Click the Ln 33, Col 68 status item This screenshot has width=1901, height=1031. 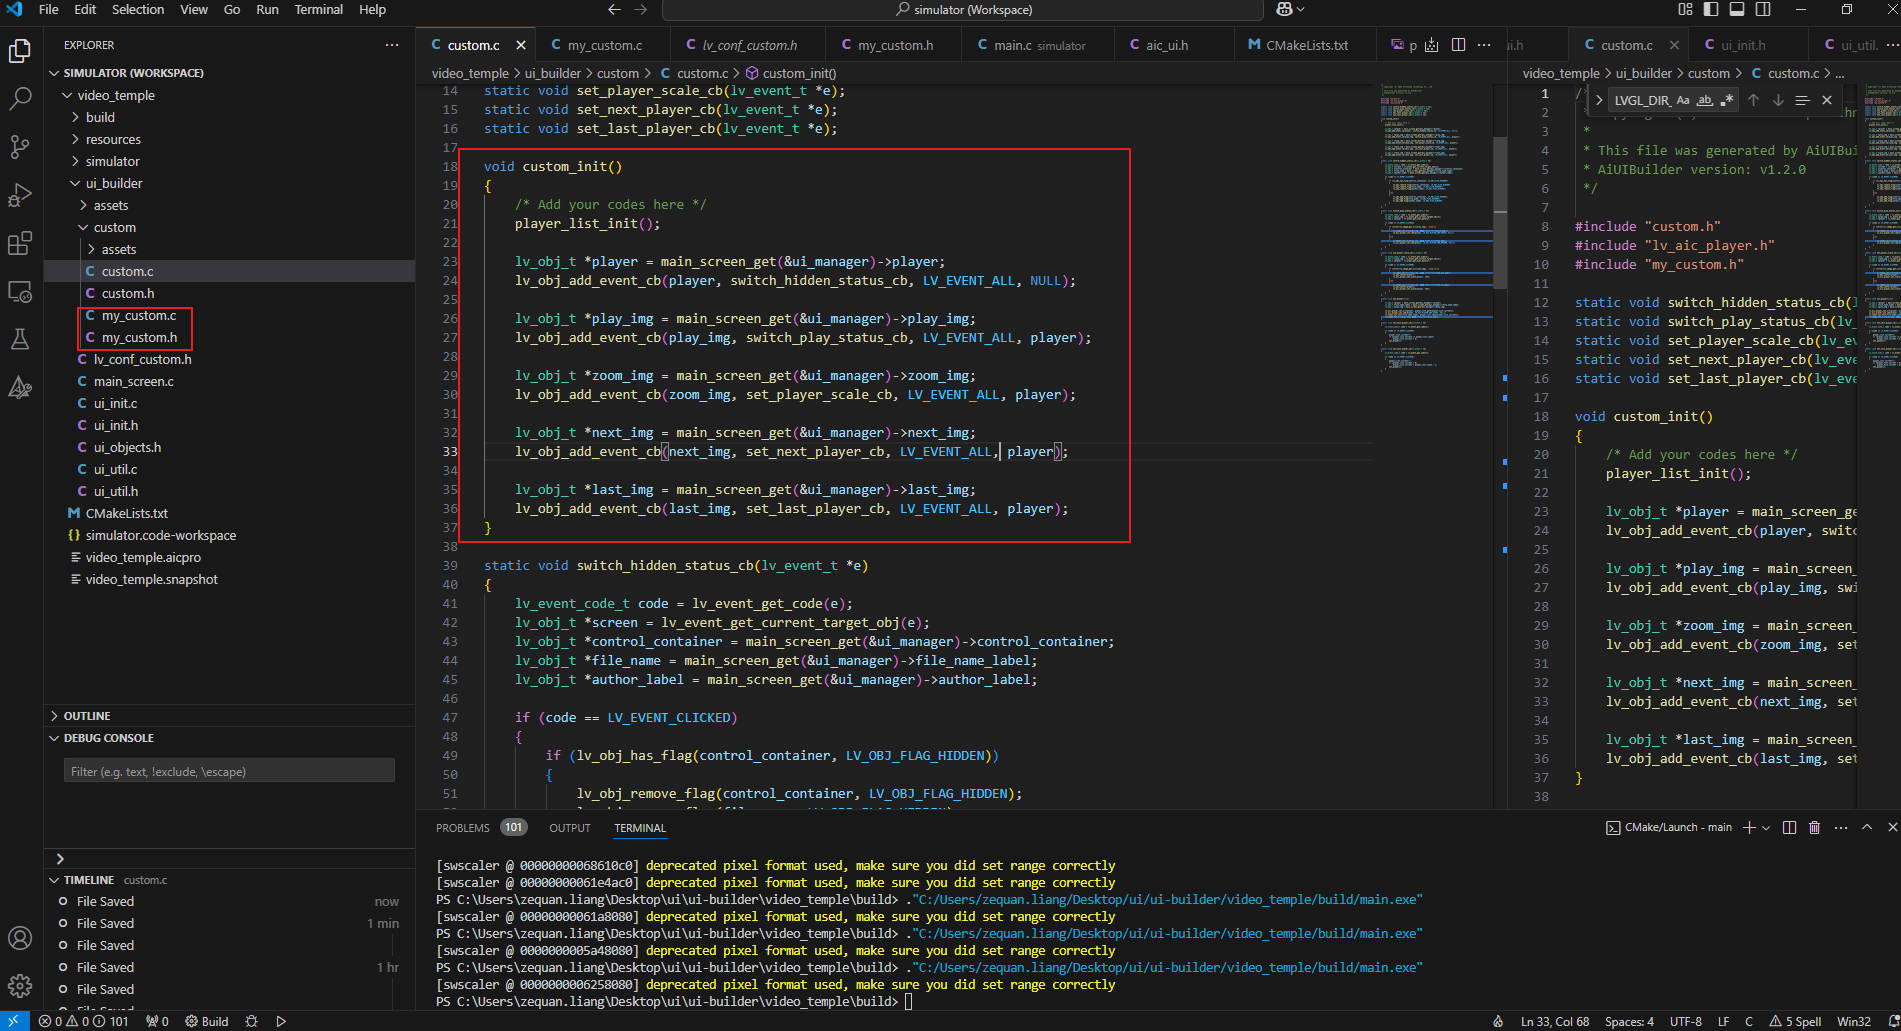tap(1555, 1021)
